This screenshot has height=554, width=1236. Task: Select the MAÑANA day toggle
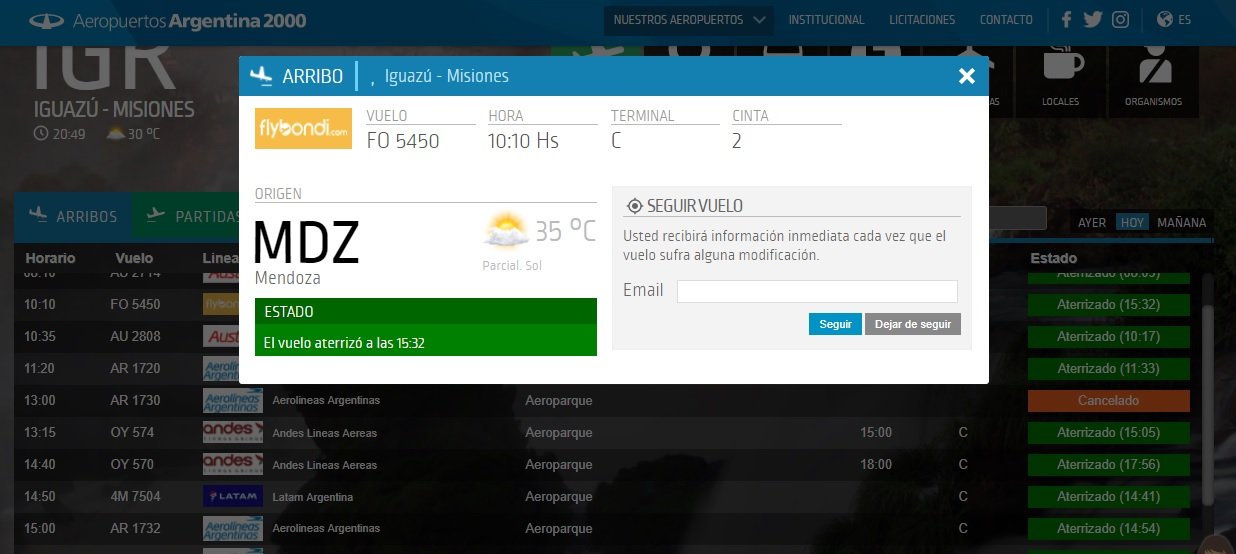(x=1181, y=223)
